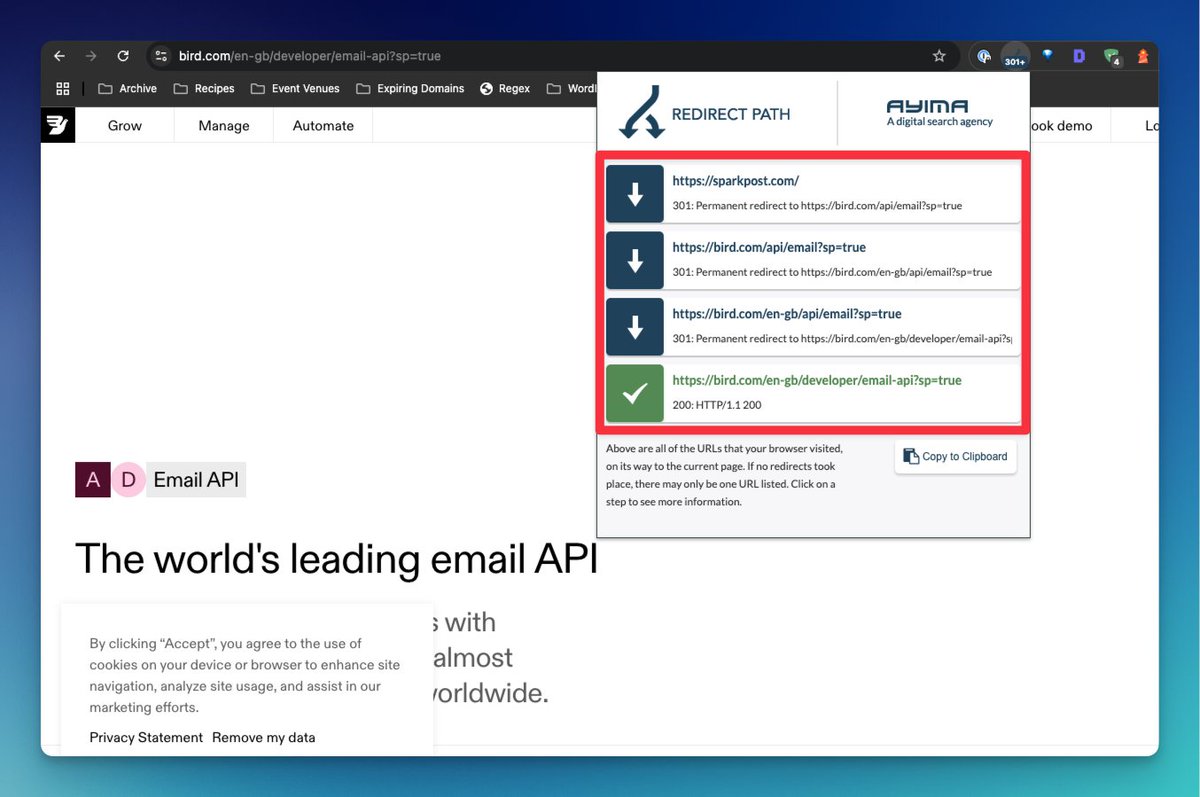Select the green developer/email-api URL step

coord(813,393)
